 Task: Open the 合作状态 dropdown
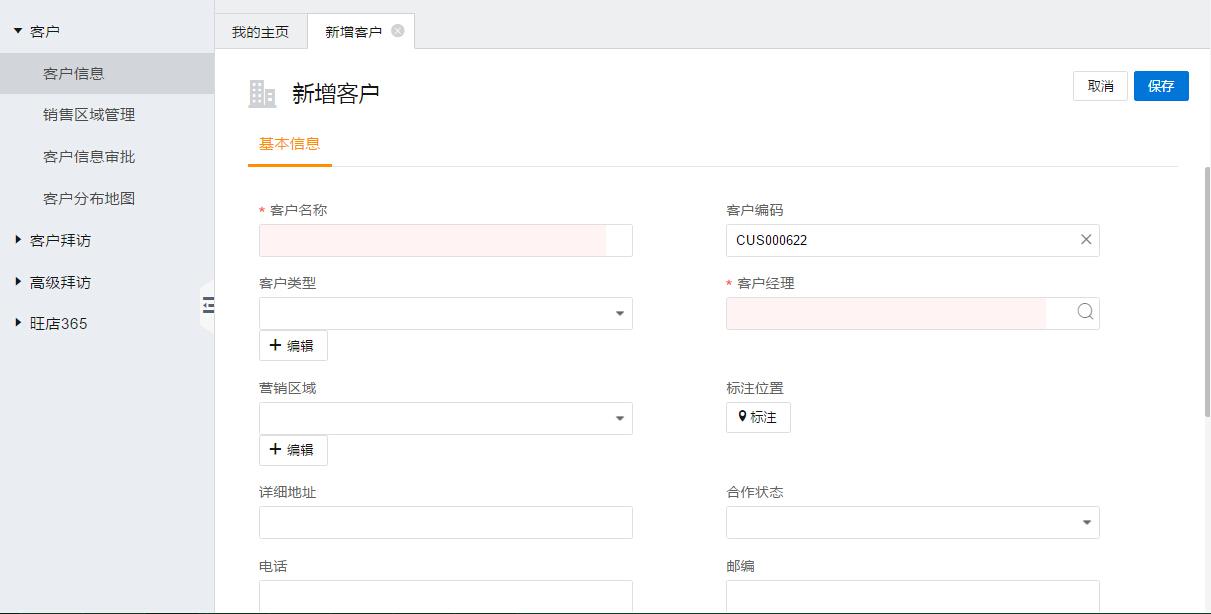point(1087,523)
